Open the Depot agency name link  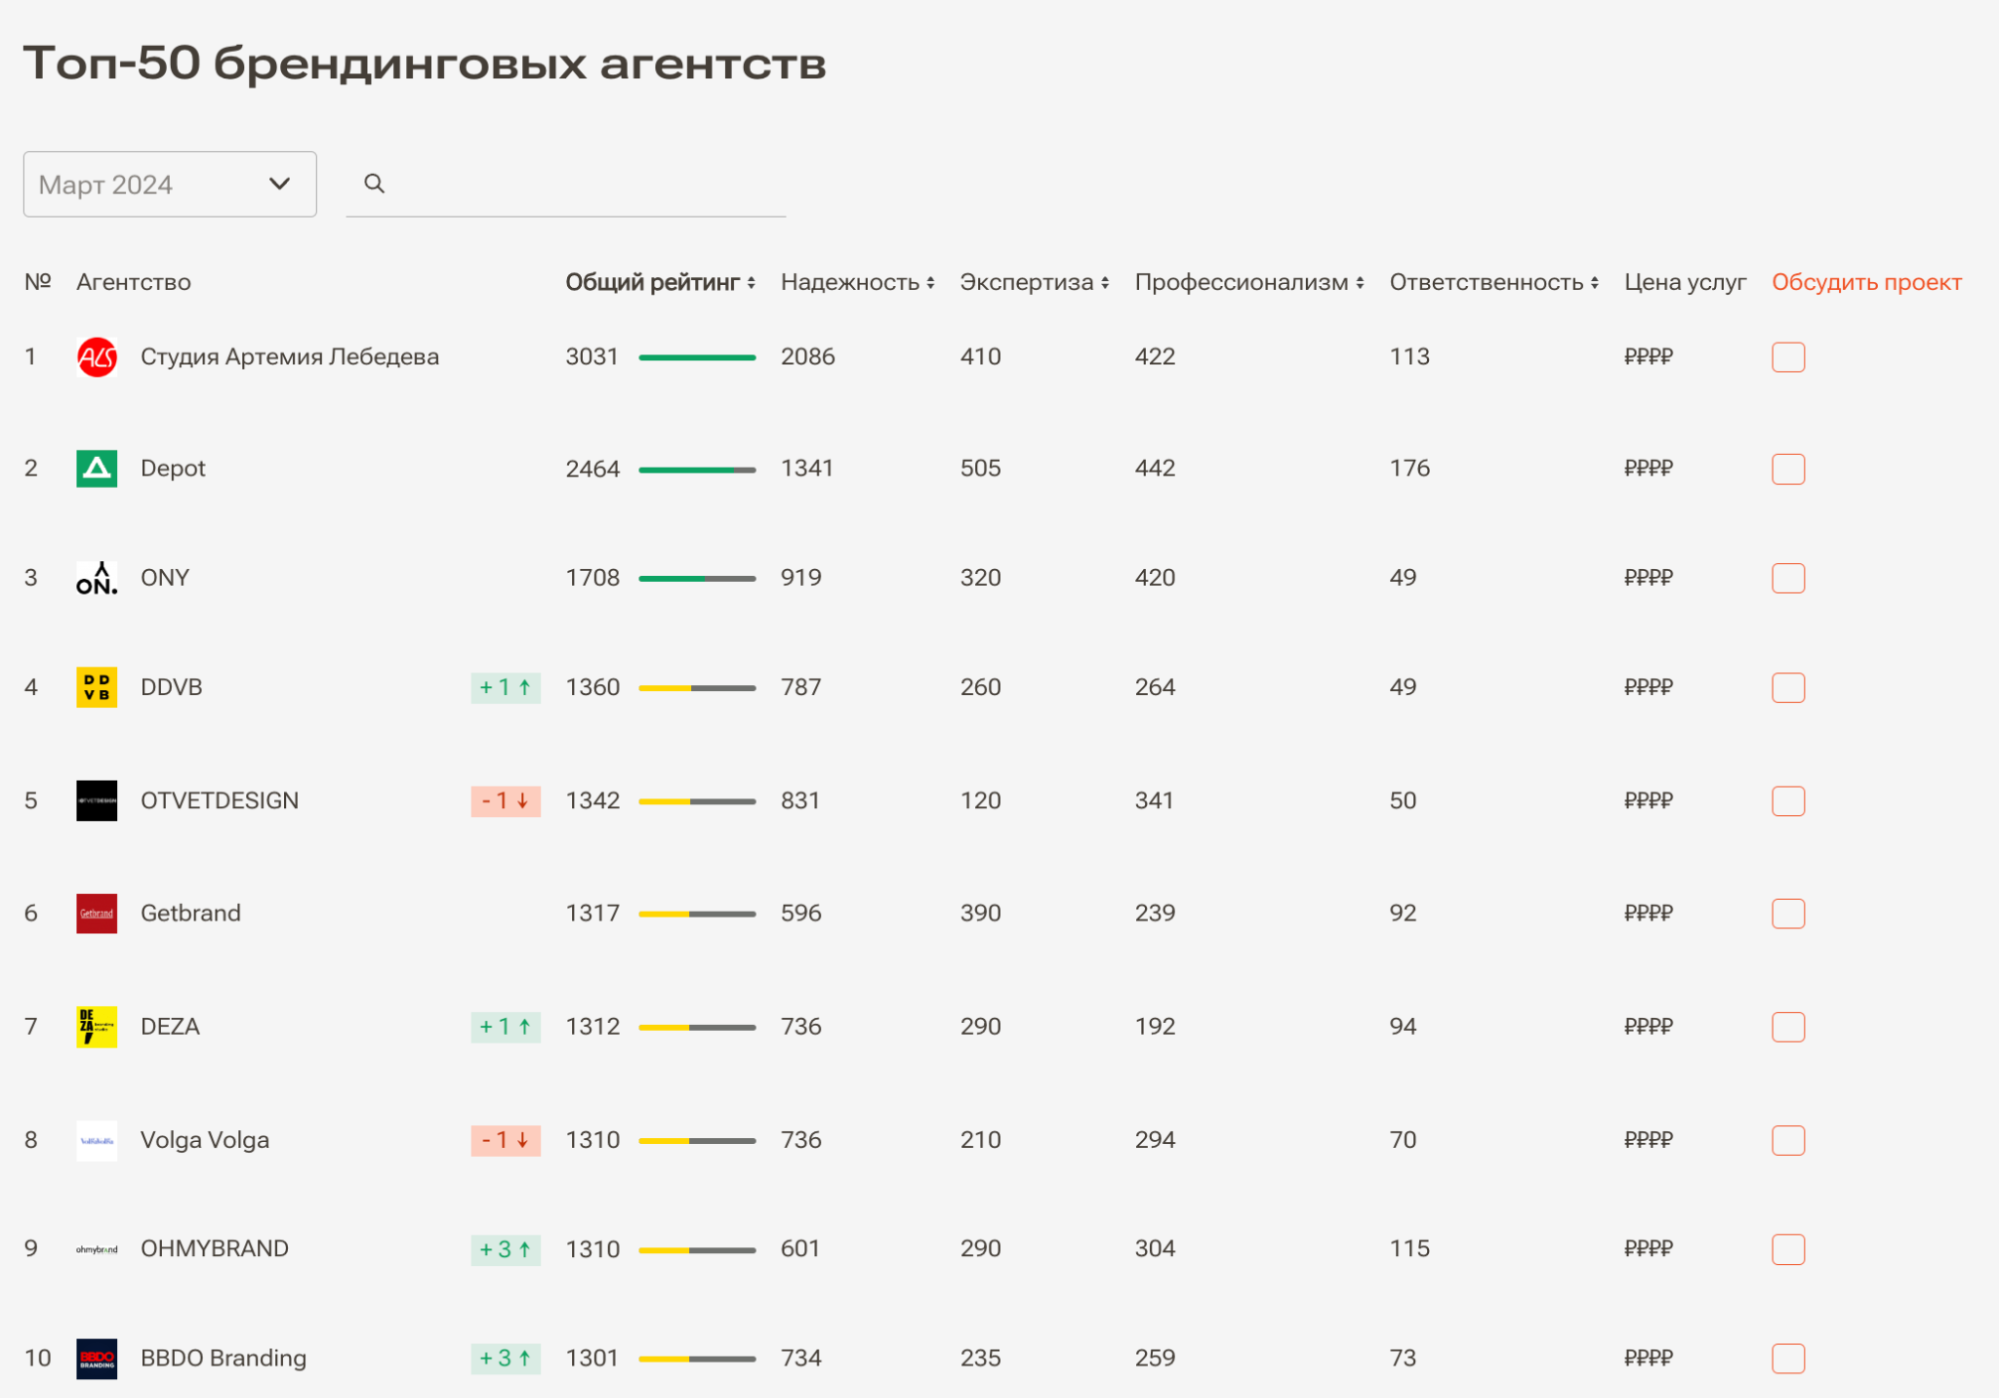coord(173,468)
